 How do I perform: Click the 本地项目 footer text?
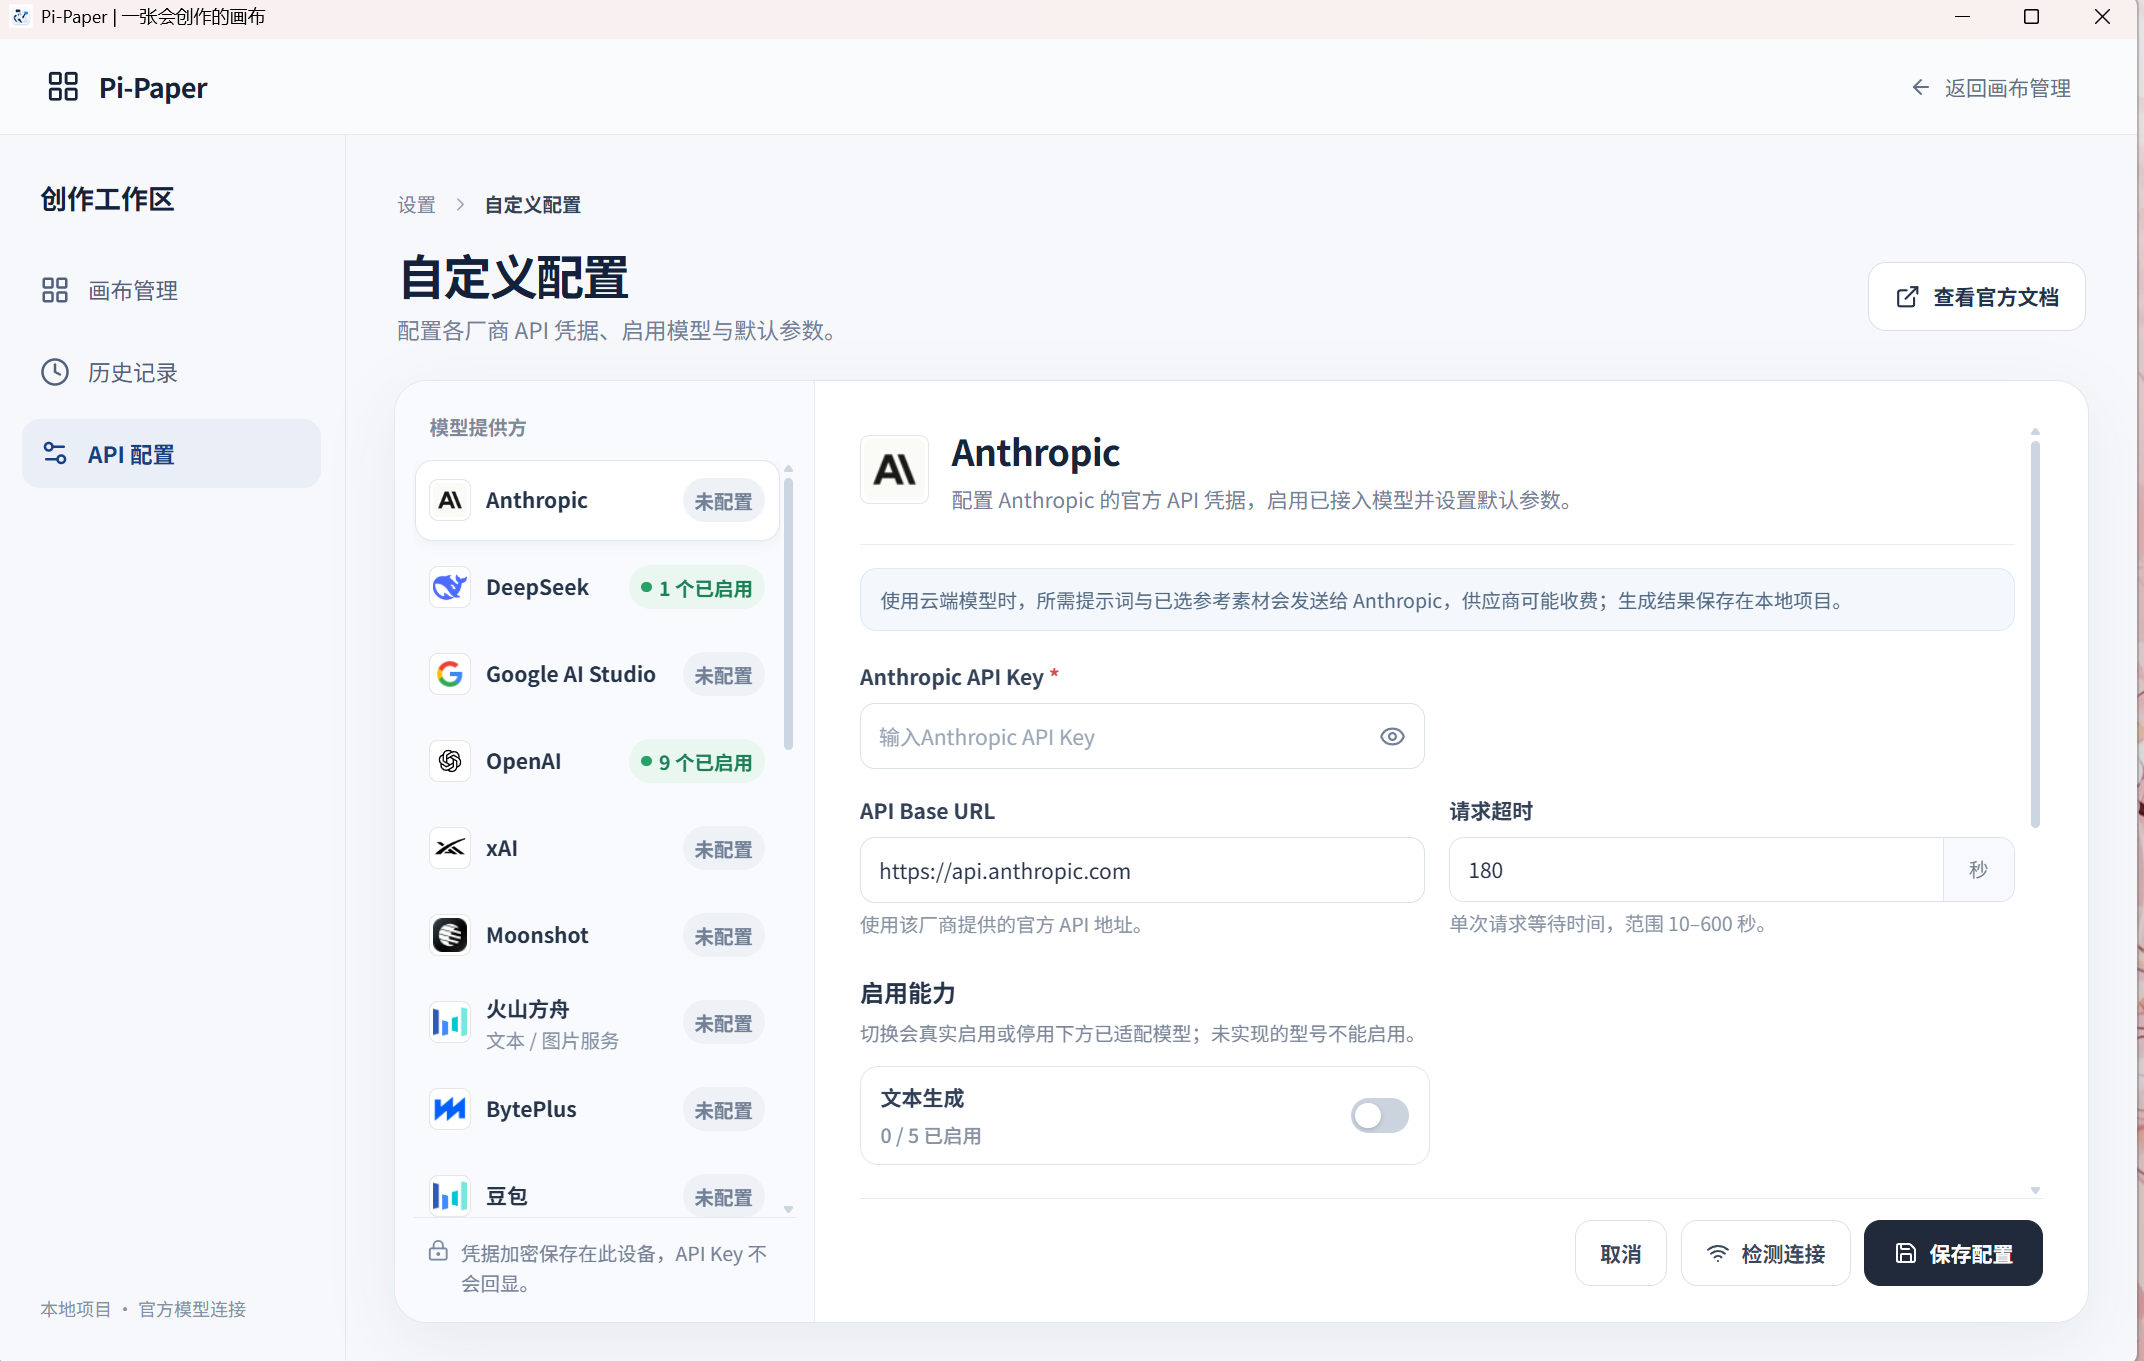[x=76, y=1309]
